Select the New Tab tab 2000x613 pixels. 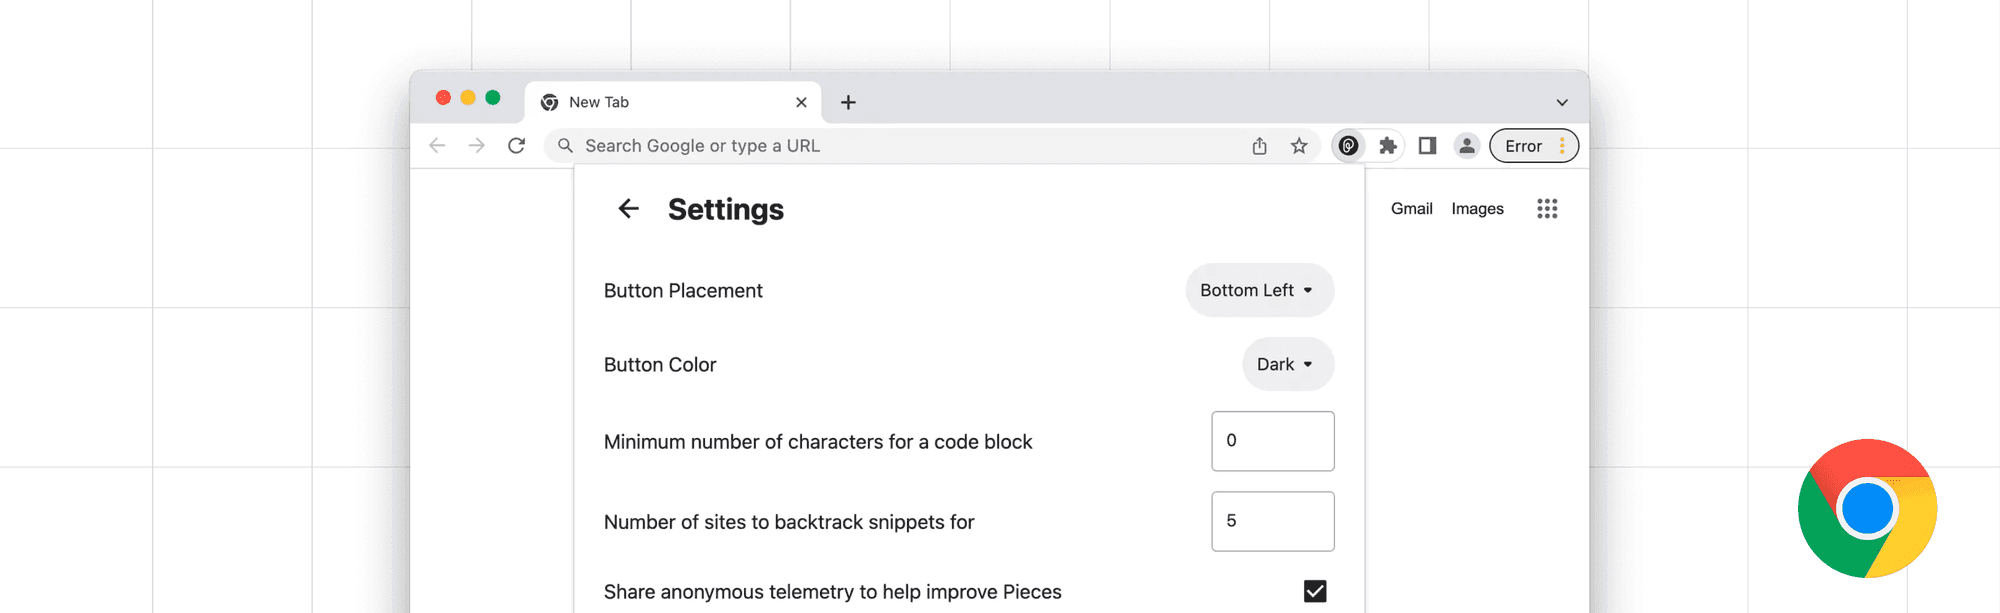pyautogui.click(x=660, y=102)
